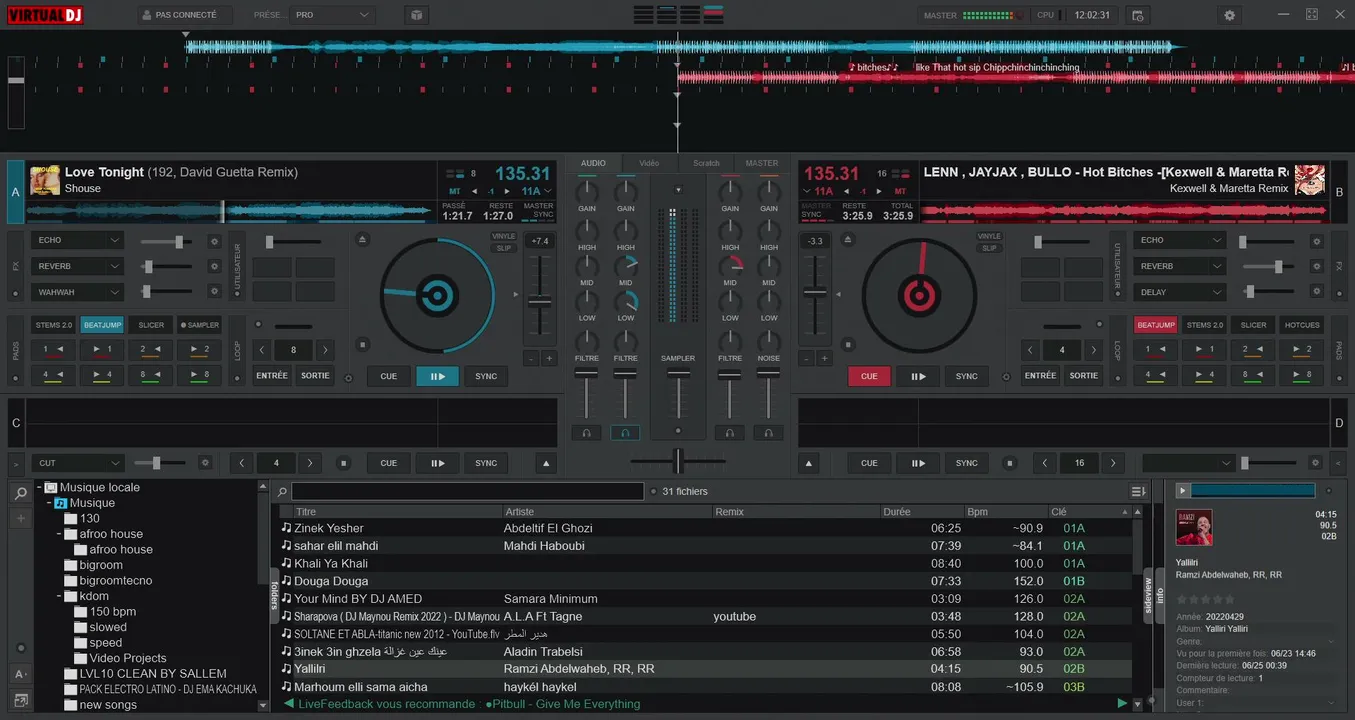The height and width of the screenshot is (720, 1355).
Task: Toggle SLIP mode on deck A
Action: (x=504, y=248)
